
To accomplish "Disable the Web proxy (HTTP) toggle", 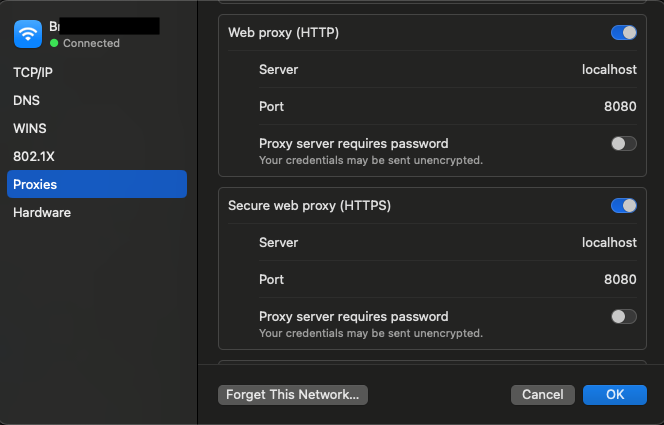I will [623, 33].
